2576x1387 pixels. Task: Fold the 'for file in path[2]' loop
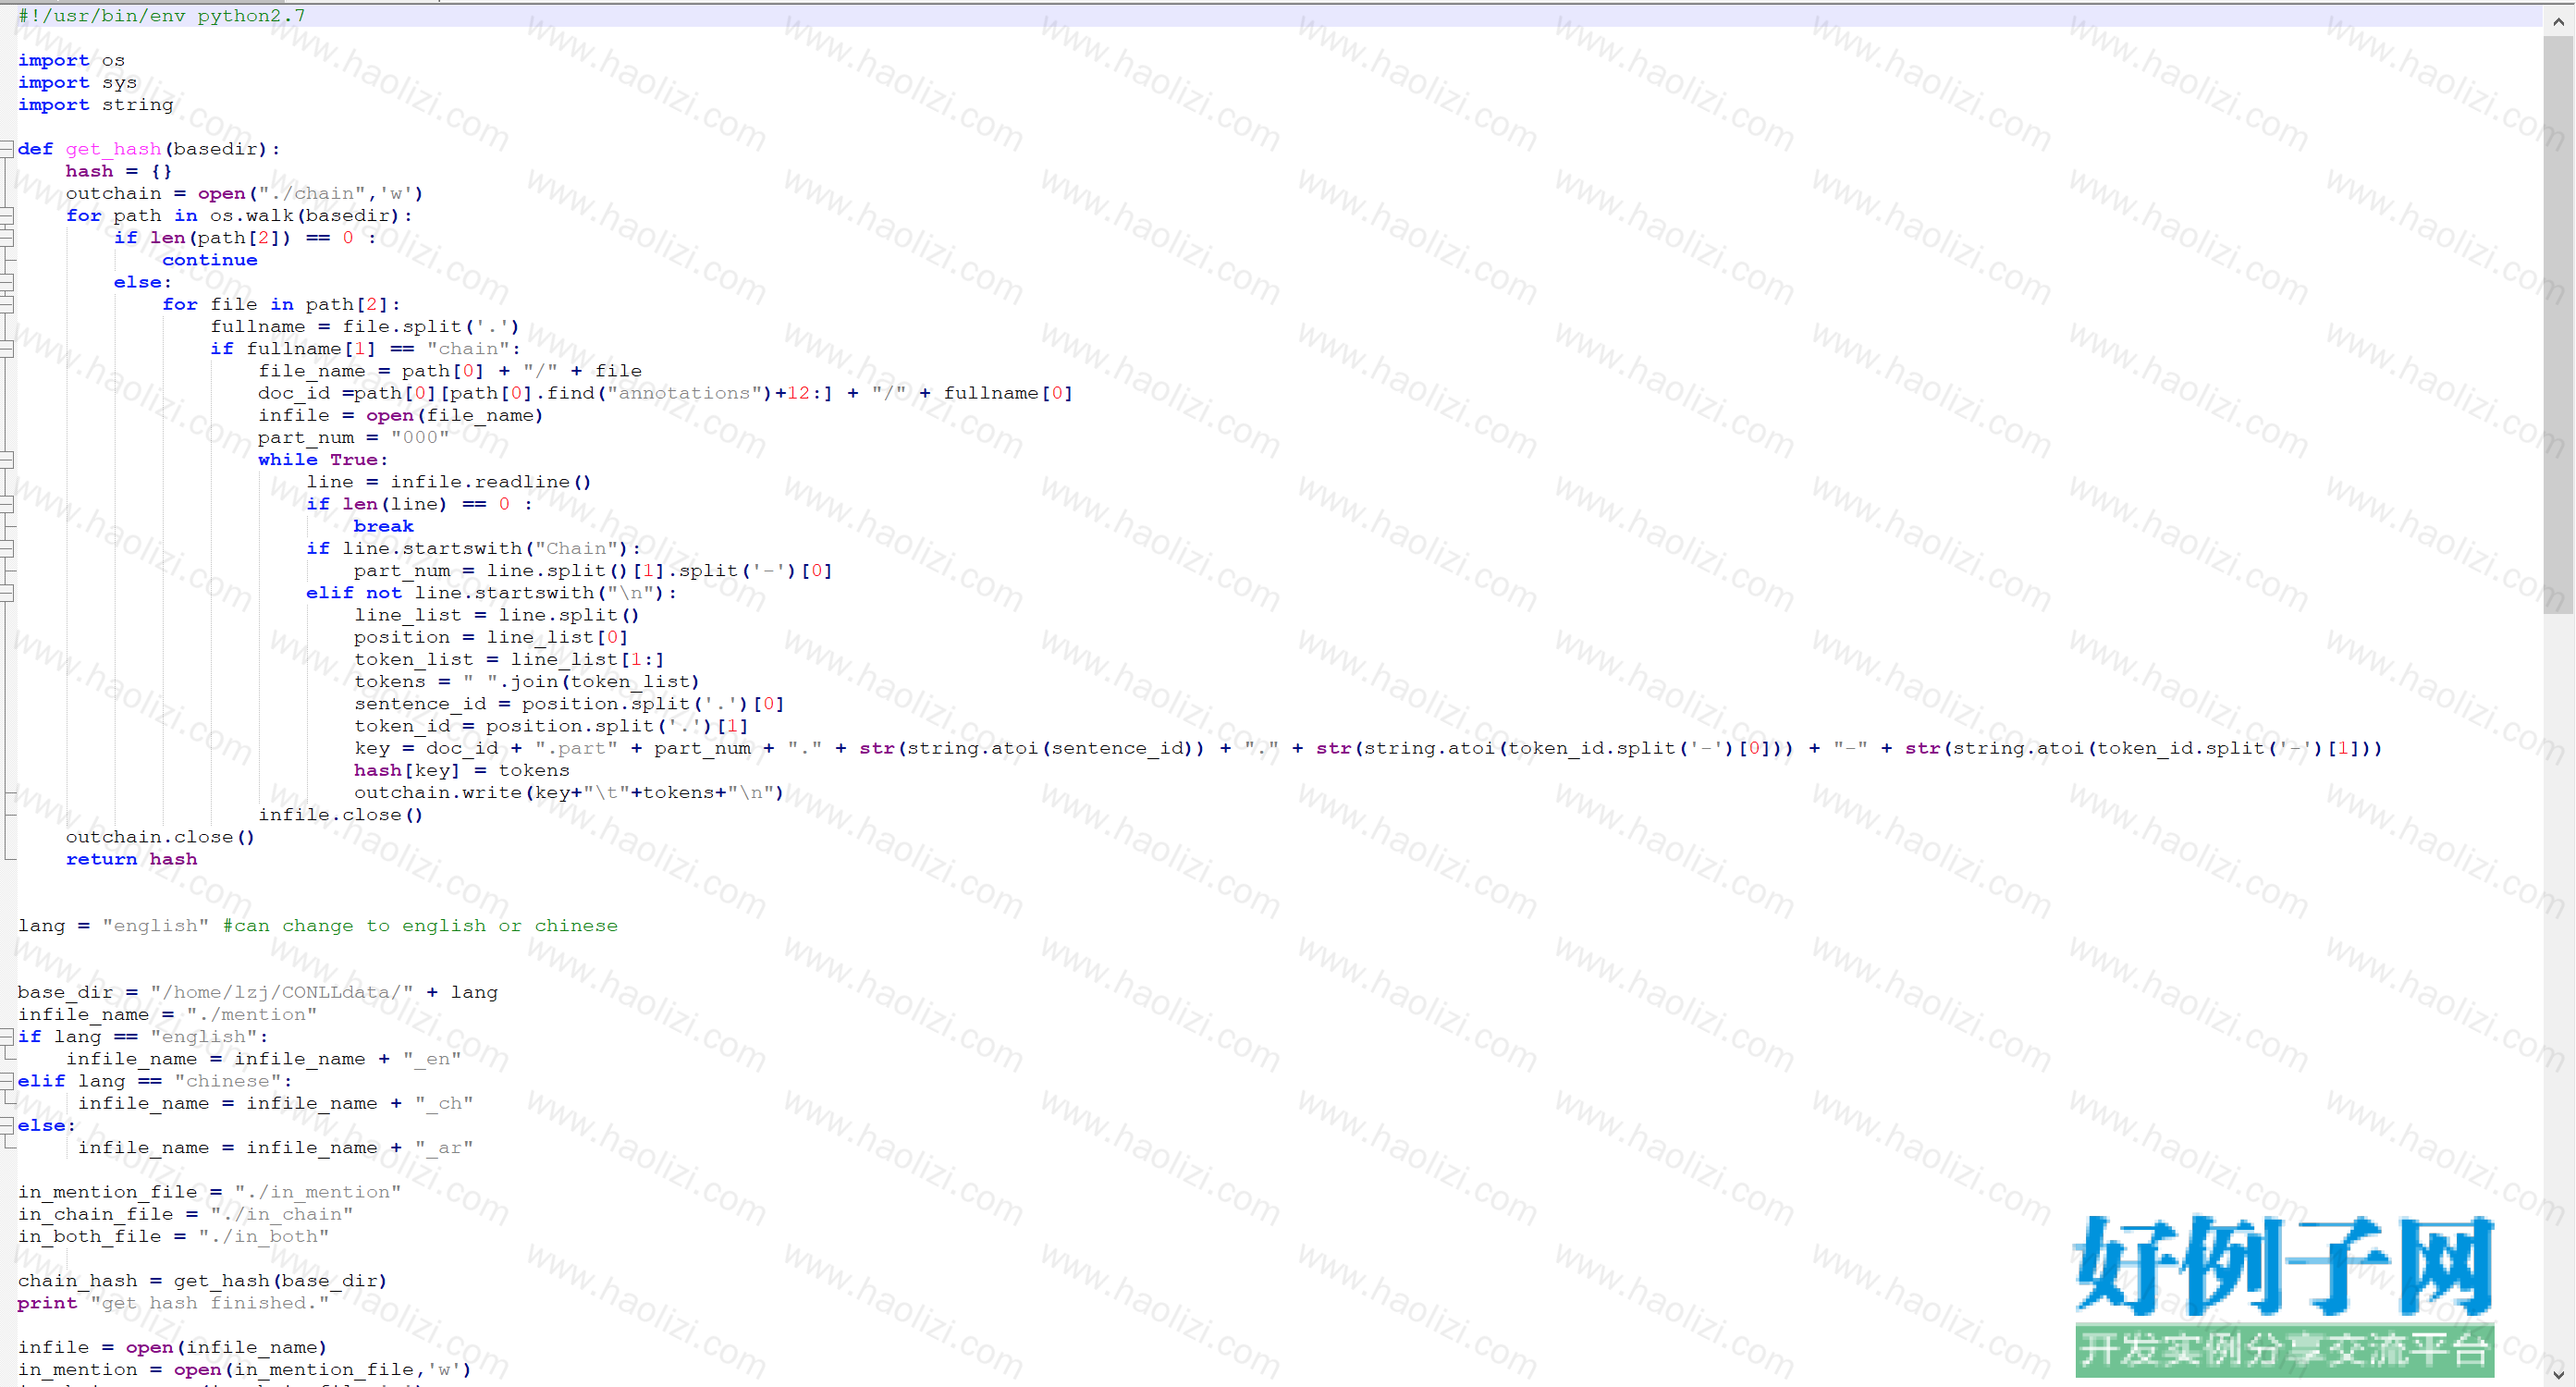[7, 305]
